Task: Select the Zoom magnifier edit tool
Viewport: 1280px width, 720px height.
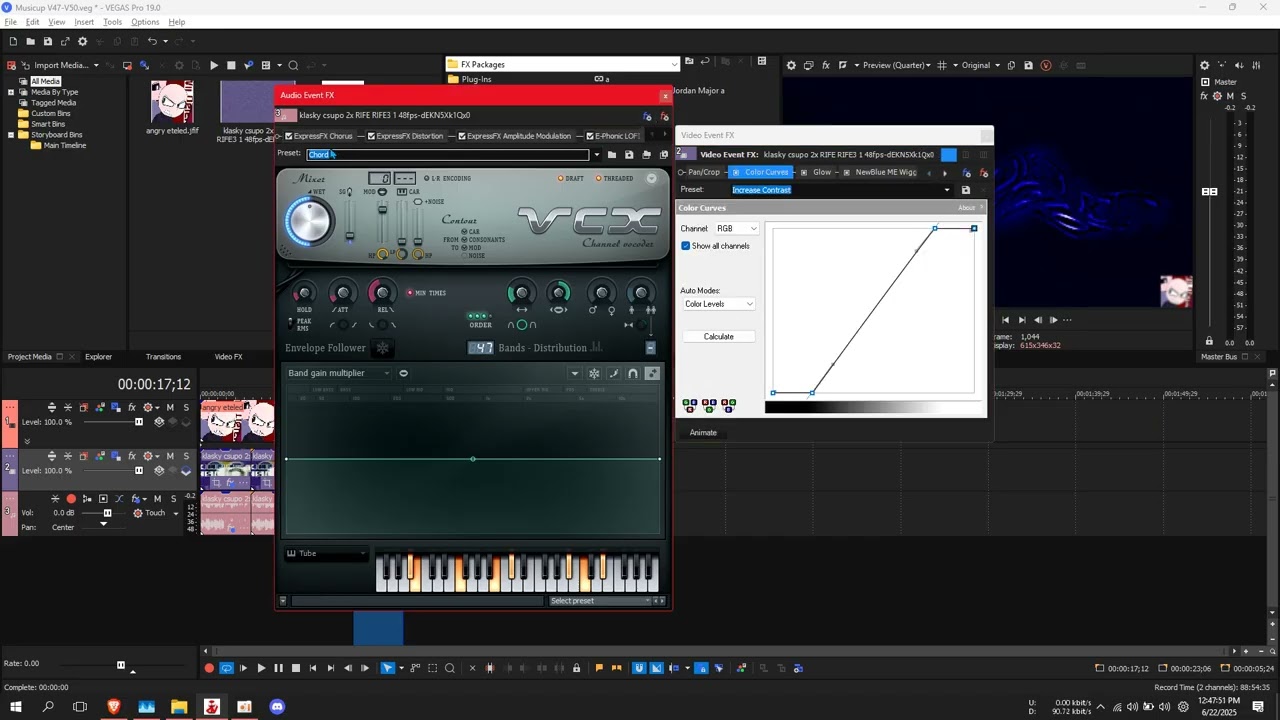Action: point(450,668)
